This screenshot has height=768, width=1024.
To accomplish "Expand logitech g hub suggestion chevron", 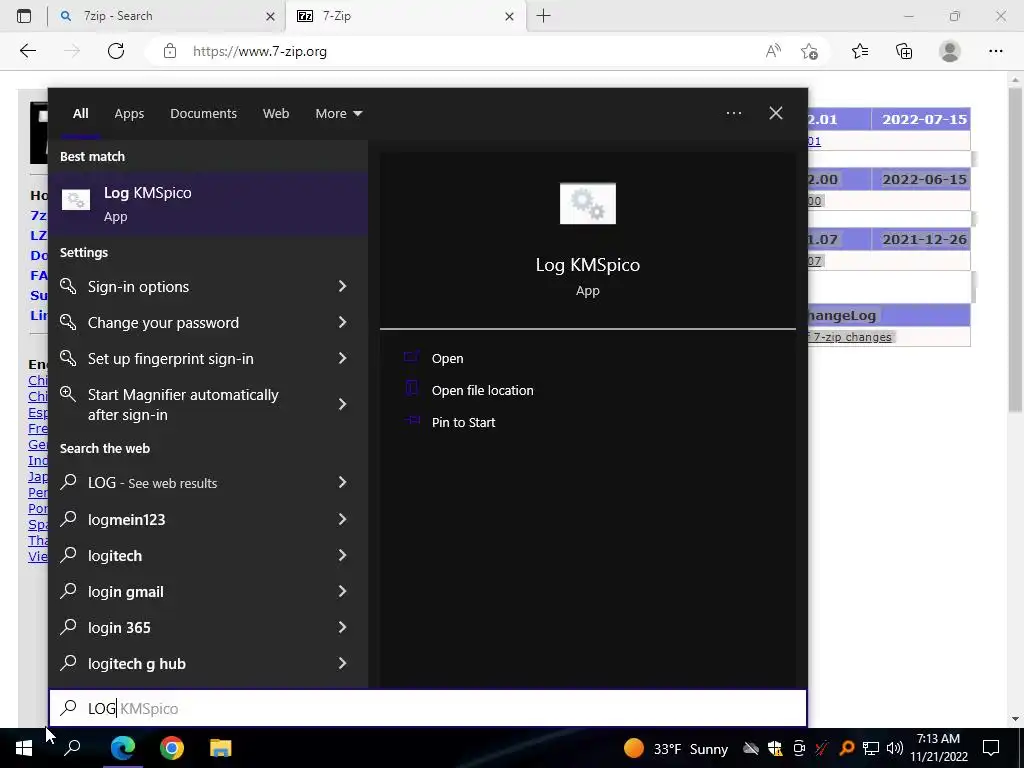I will point(342,663).
